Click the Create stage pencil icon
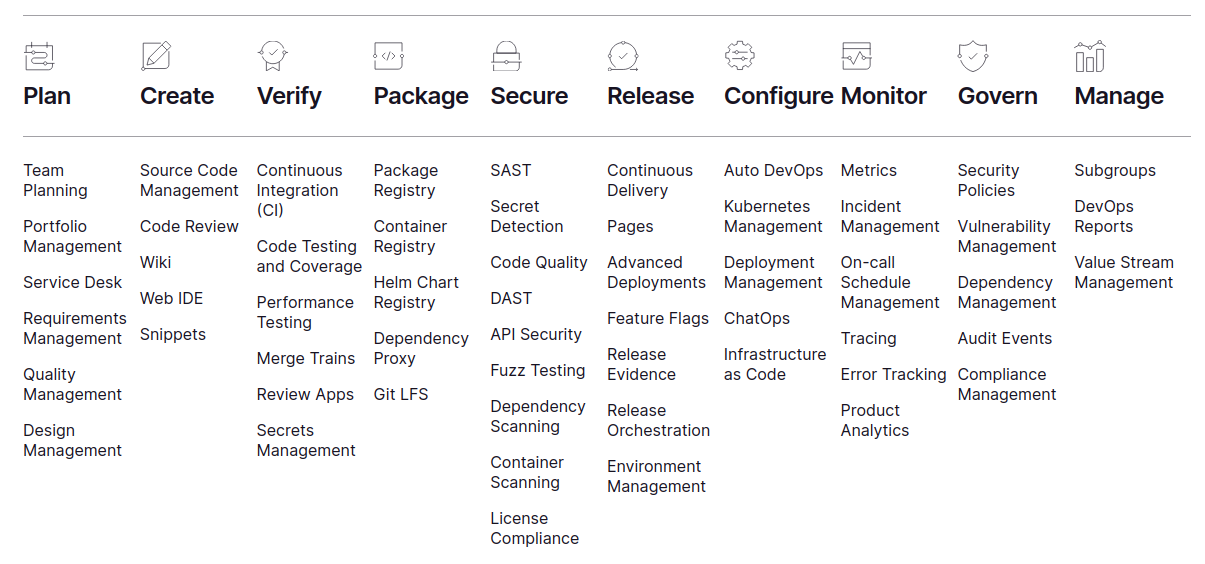The image size is (1205, 564). coord(156,56)
